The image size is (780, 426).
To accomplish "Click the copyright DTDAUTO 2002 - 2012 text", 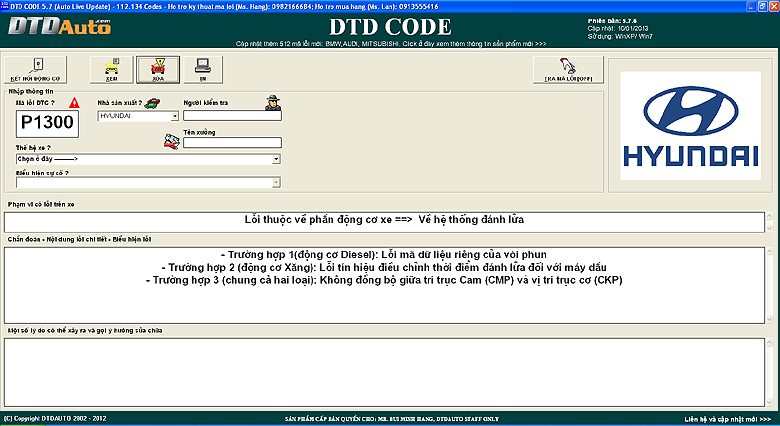I will coord(55,419).
